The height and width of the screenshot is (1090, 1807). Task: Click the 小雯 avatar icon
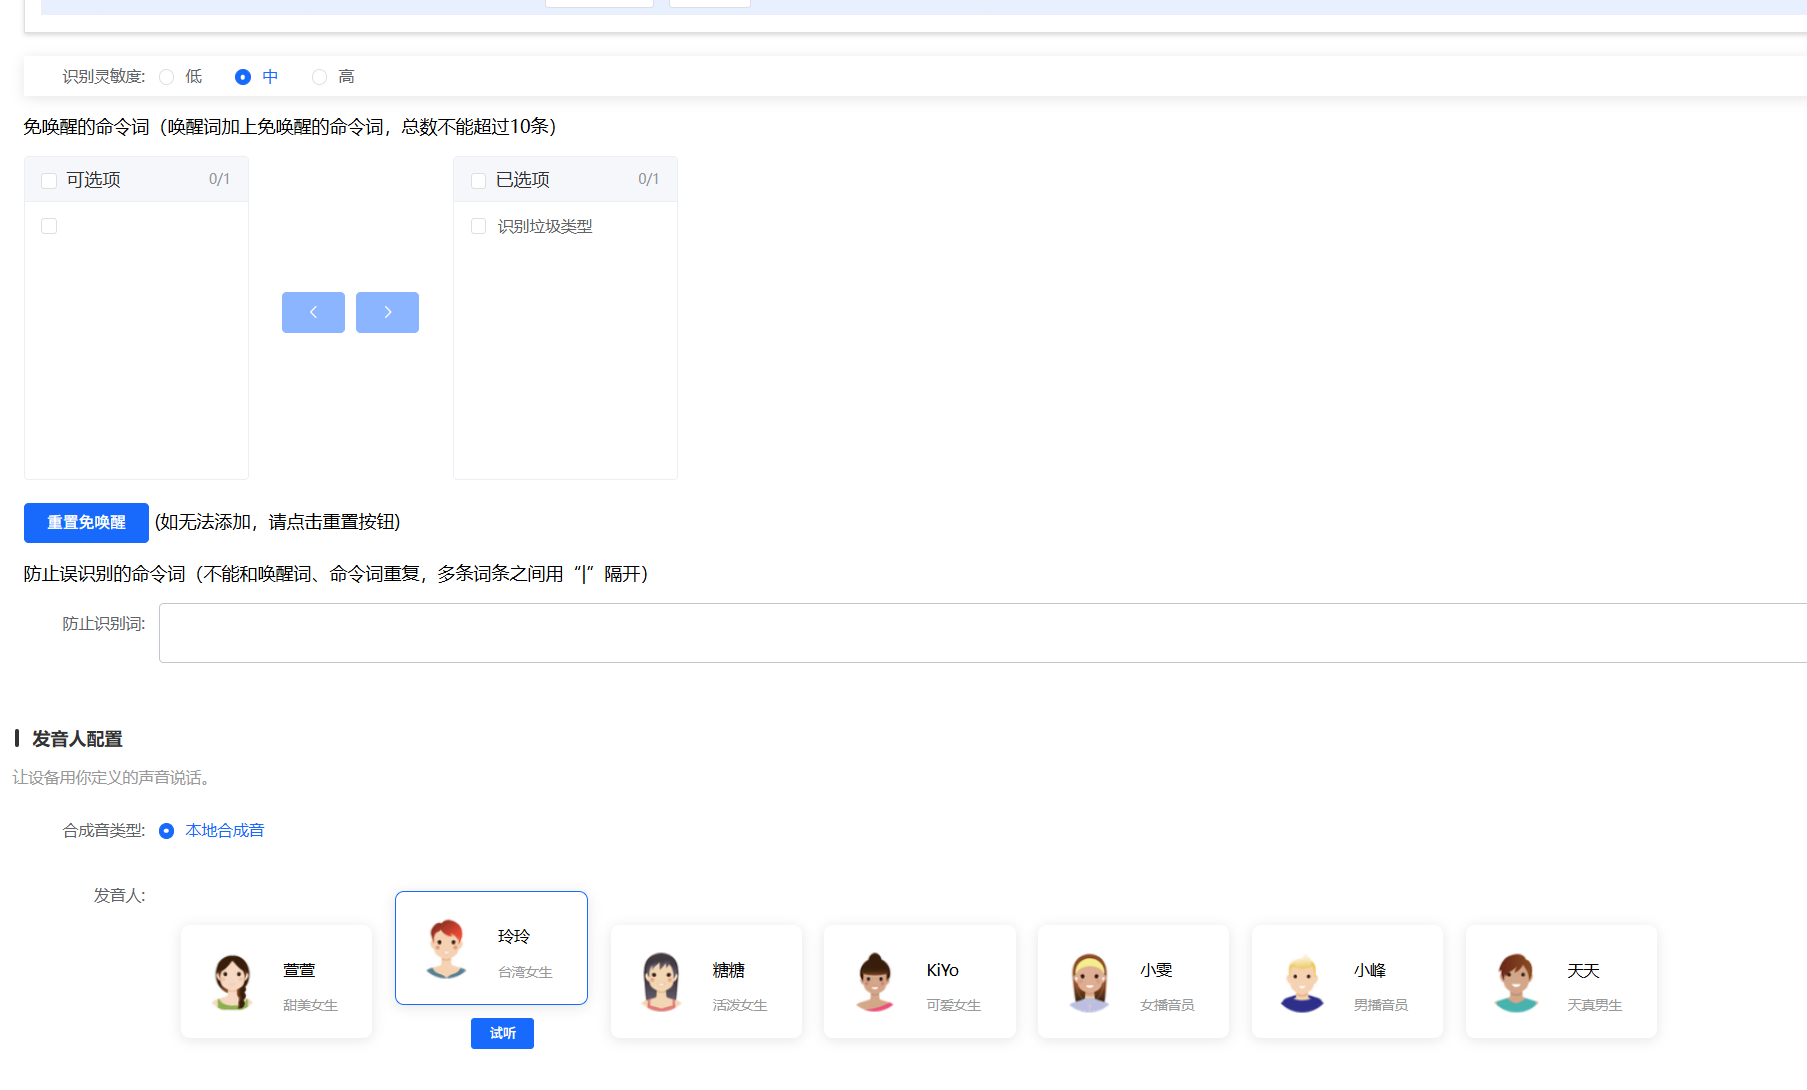tap(1089, 982)
